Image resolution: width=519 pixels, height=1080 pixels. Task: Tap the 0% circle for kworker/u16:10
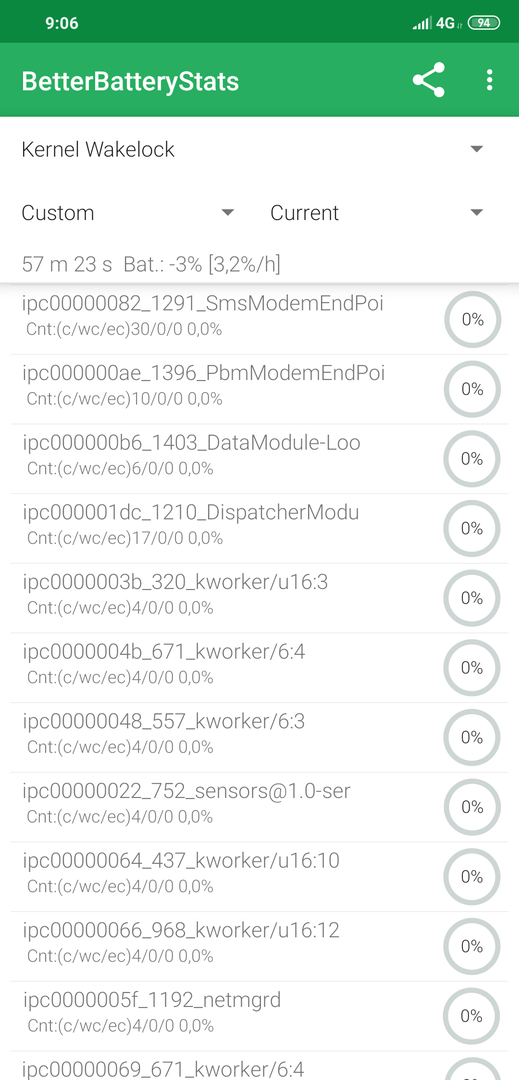point(472,877)
